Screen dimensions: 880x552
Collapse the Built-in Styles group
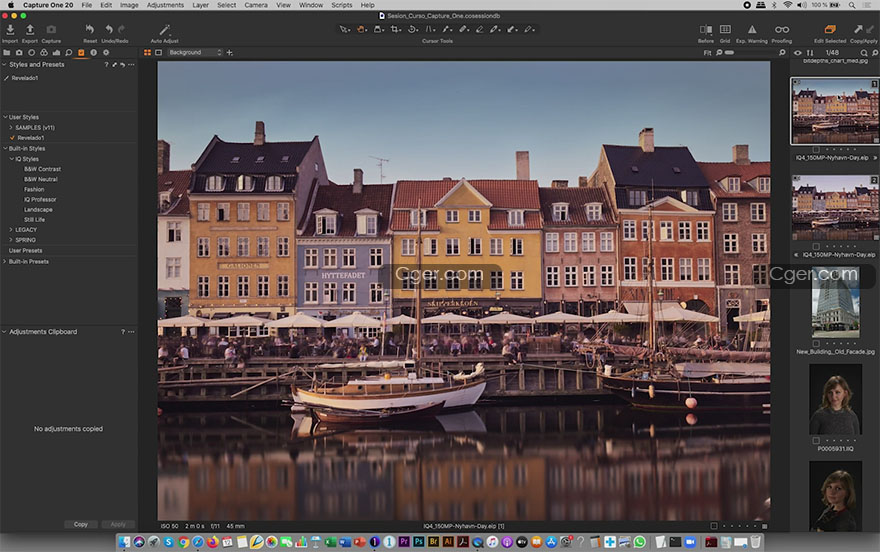(x=5, y=149)
